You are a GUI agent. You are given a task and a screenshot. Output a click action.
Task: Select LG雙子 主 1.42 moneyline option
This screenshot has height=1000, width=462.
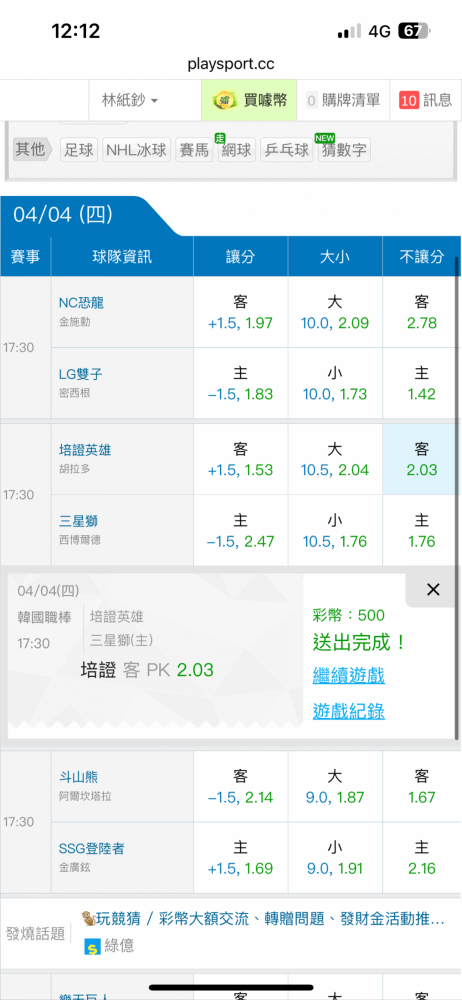421,383
